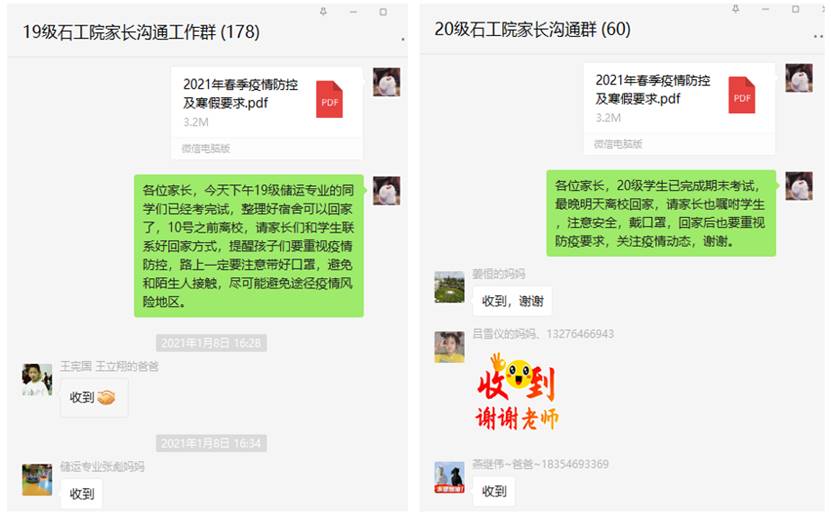This screenshot has width=831, height=516.
Task: Maximize the 20级 chat window
Action: [x=795, y=9]
